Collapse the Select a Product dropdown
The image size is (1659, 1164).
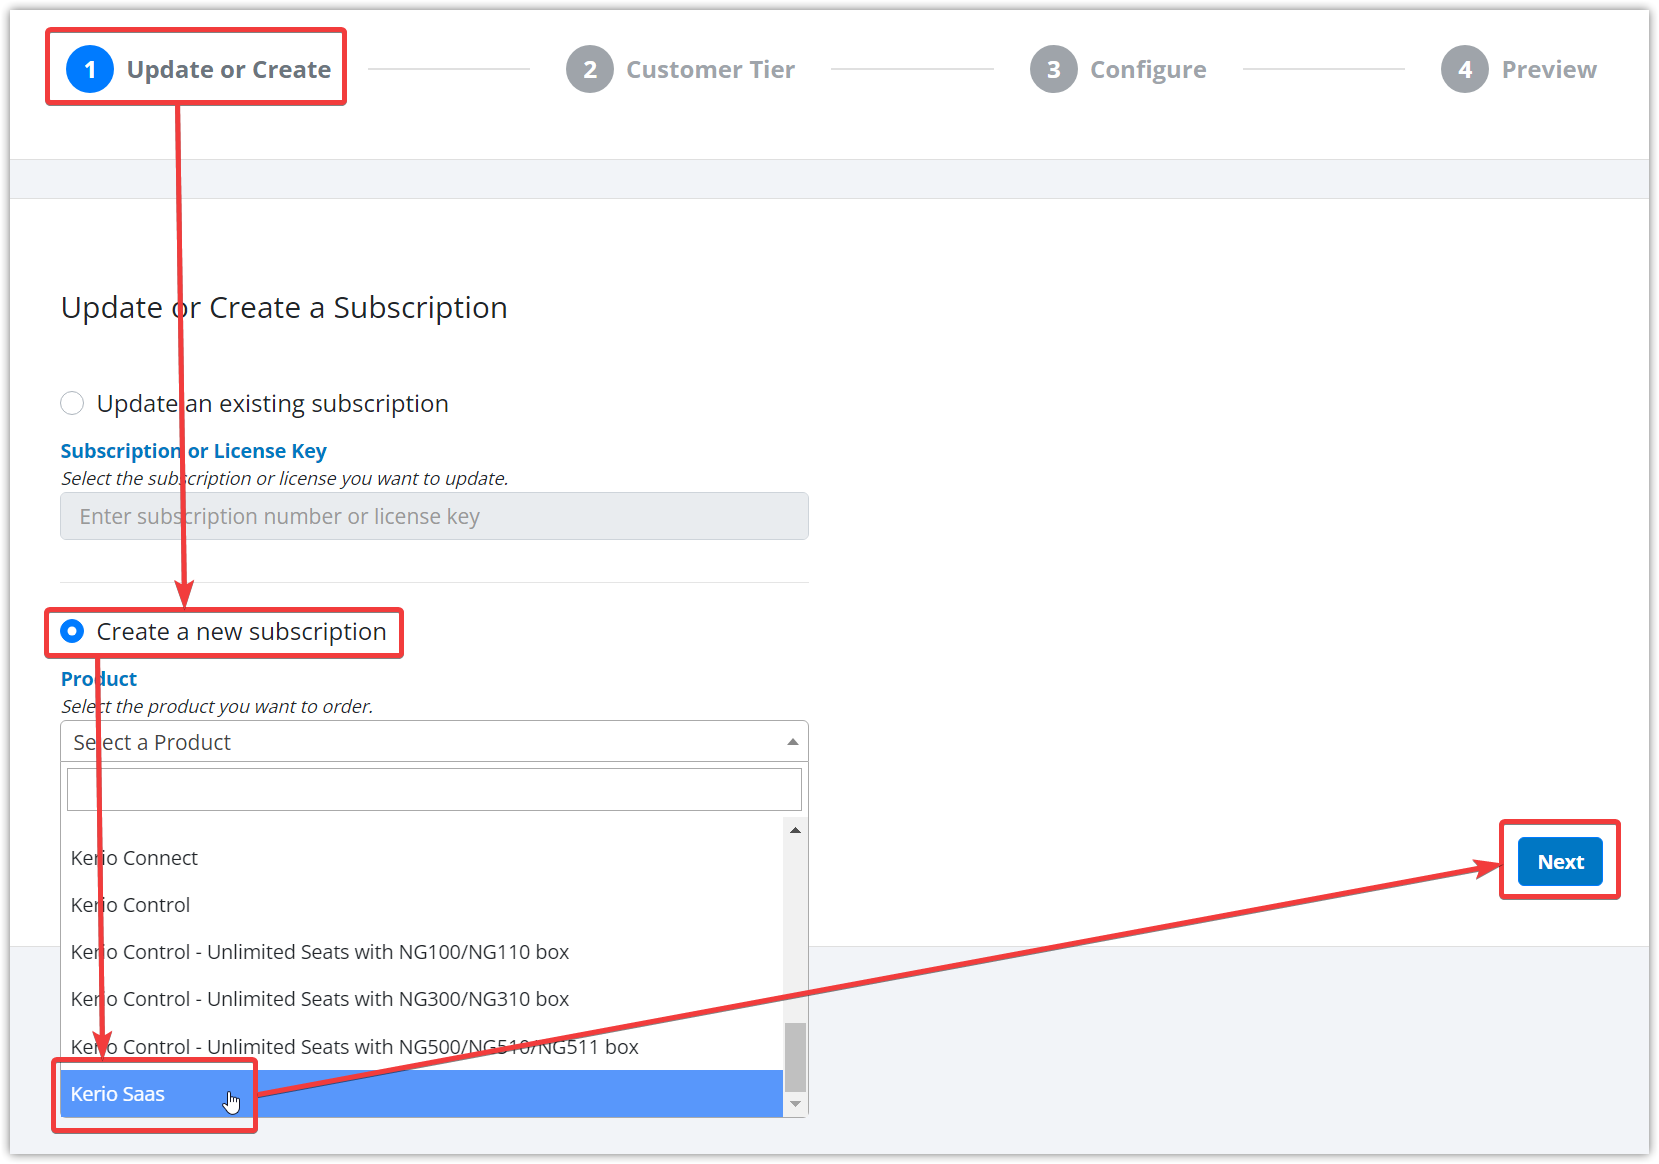click(x=434, y=742)
